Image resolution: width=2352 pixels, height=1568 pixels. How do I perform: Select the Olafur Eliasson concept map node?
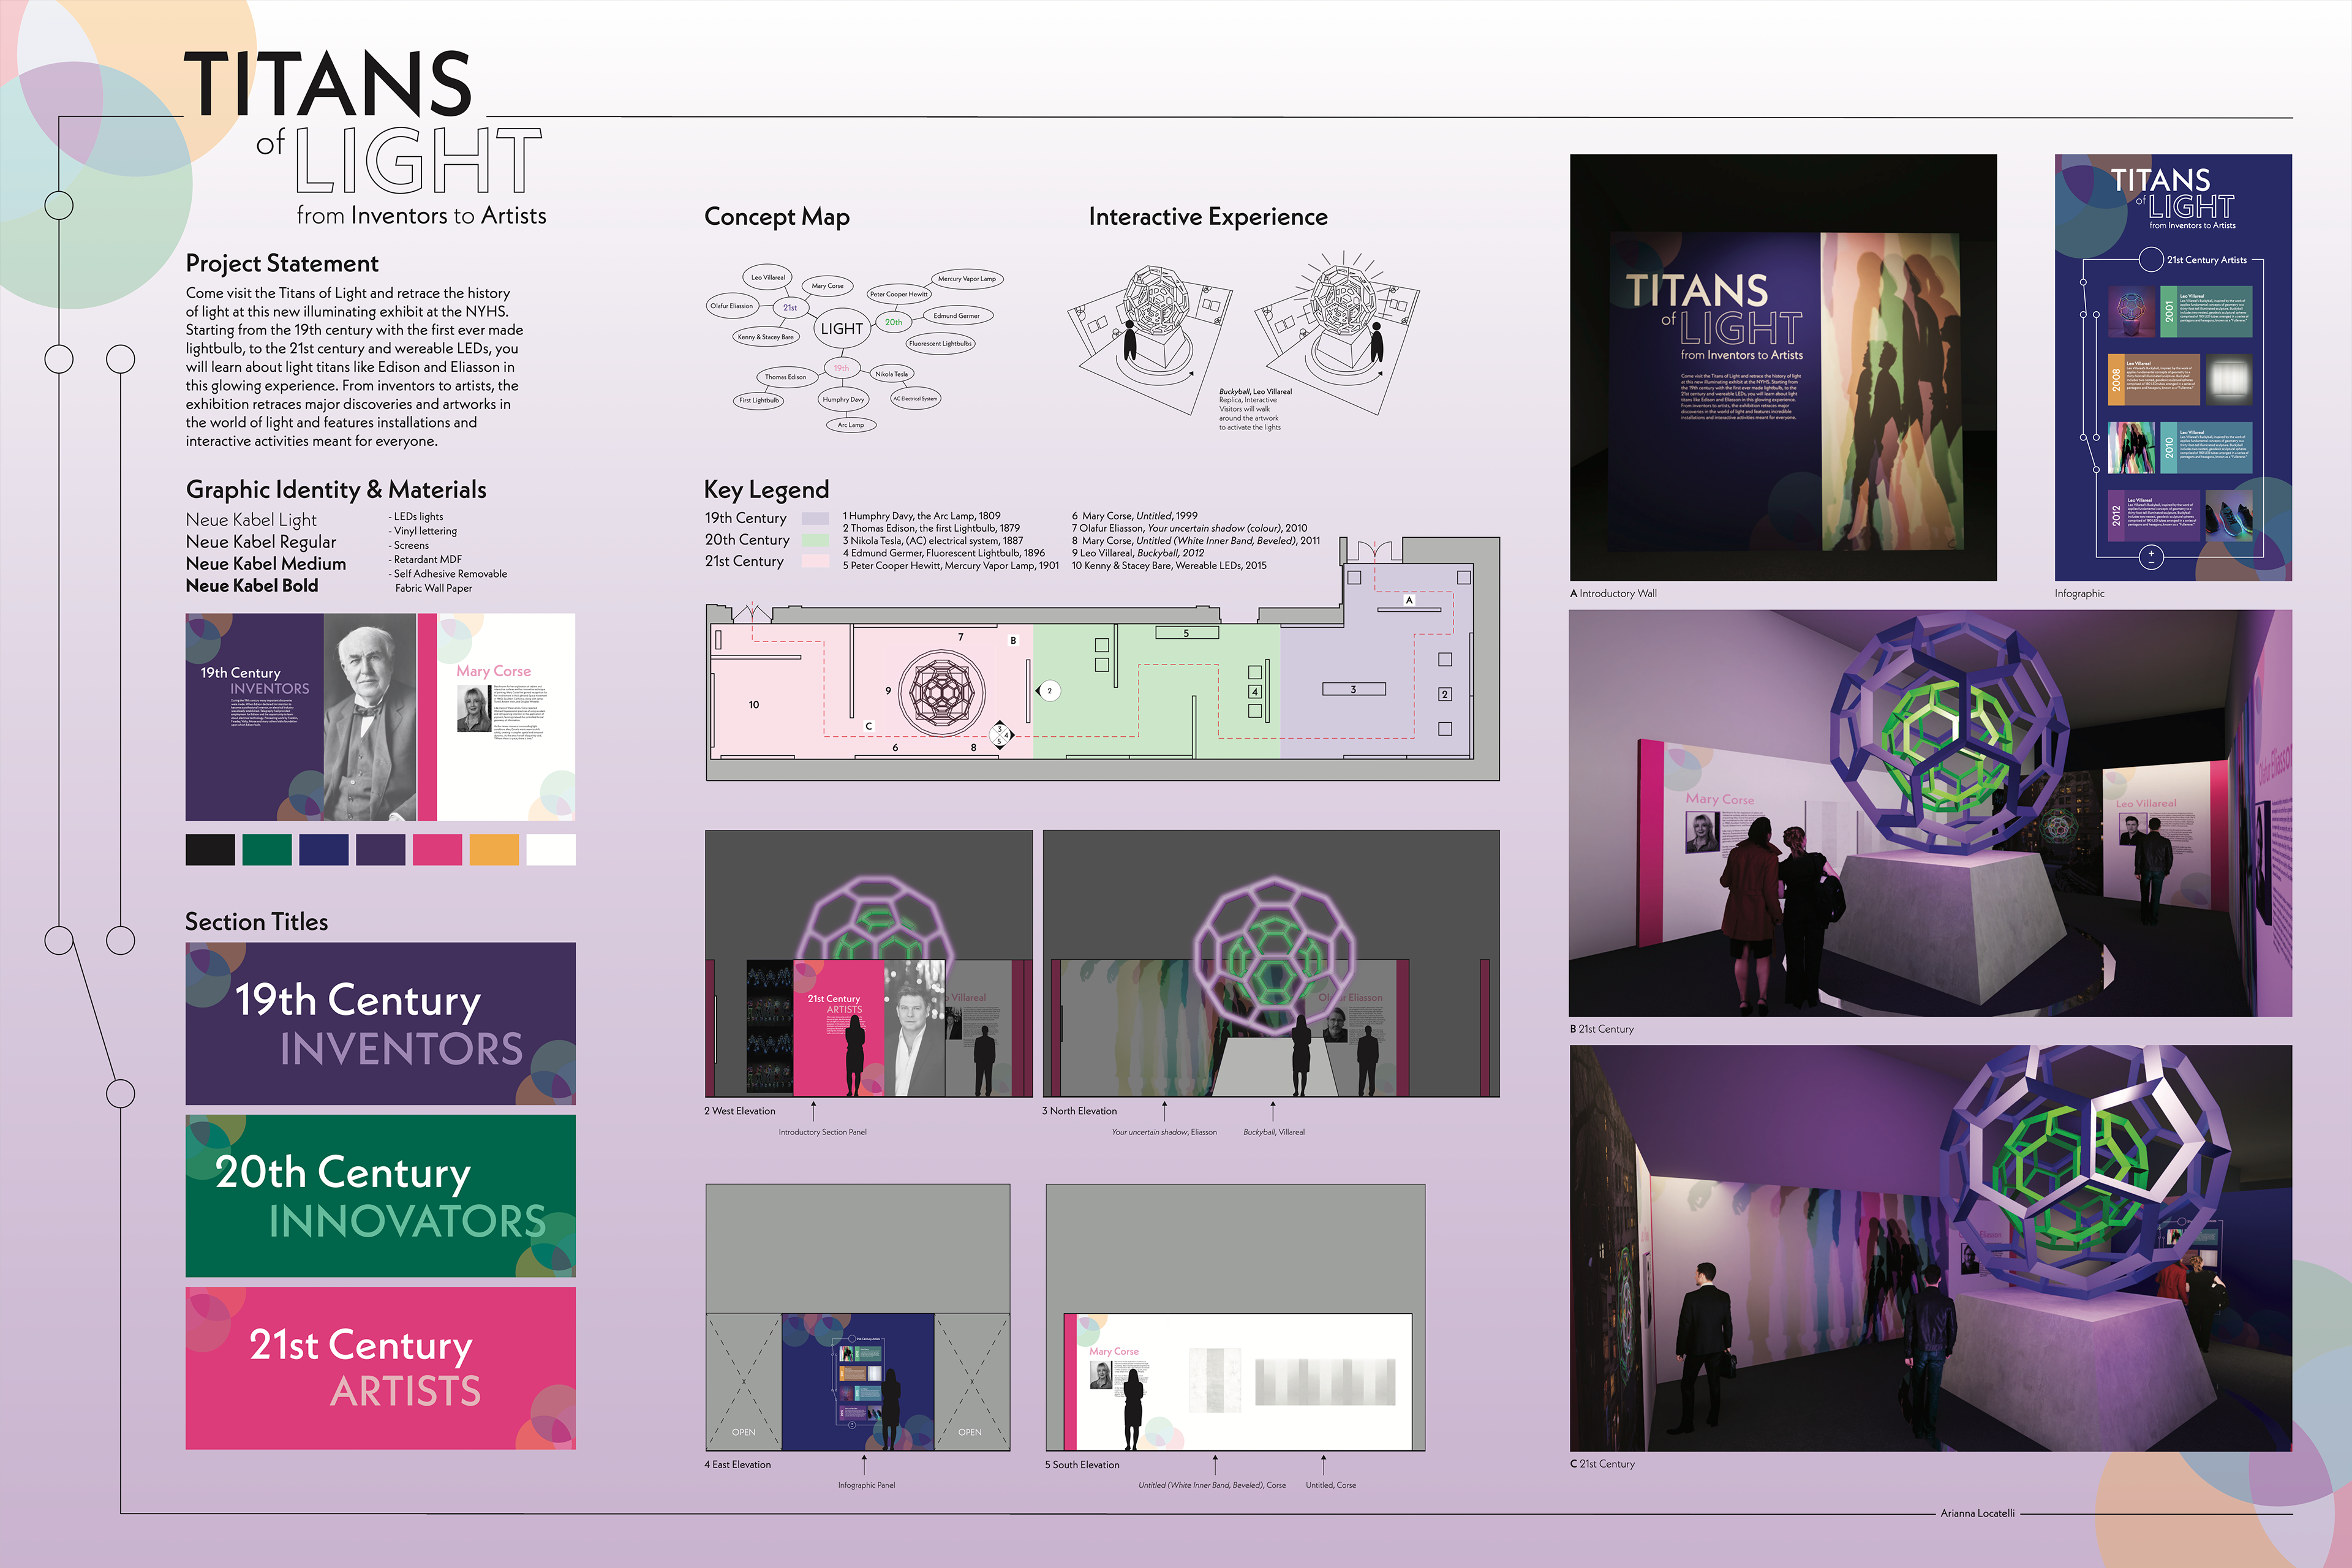point(732,306)
